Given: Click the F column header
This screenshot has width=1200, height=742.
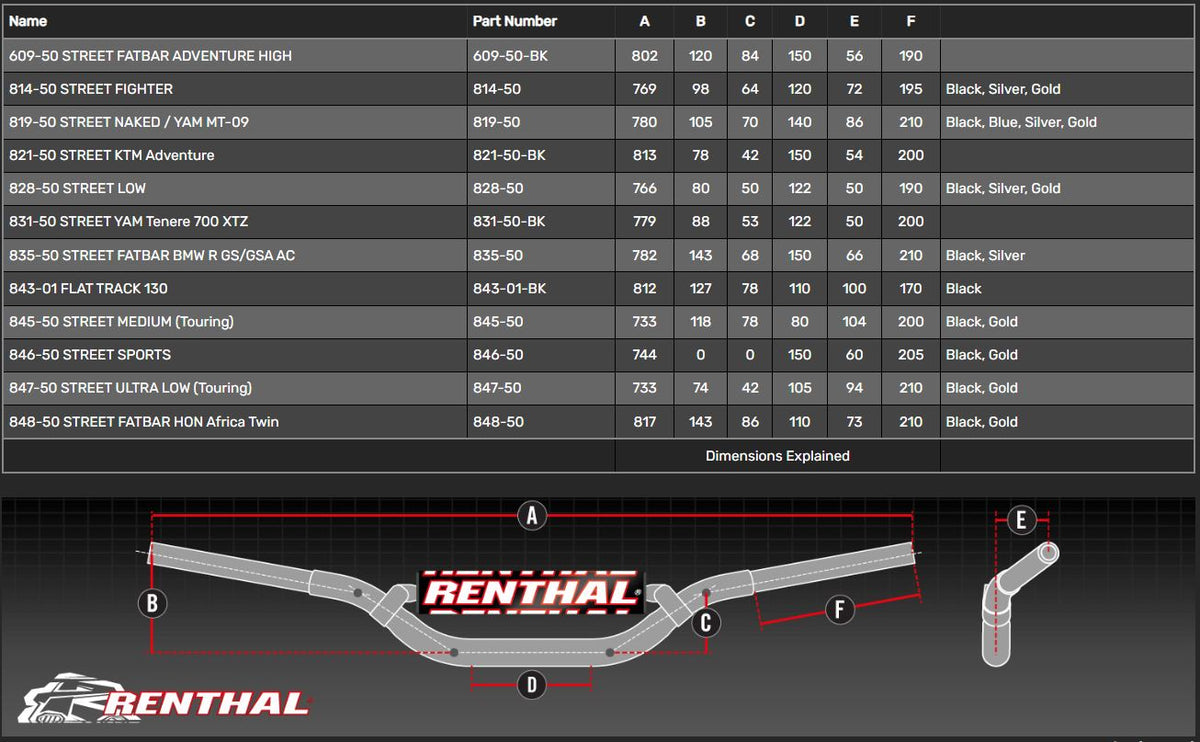Looking at the screenshot, I should coord(910,21).
